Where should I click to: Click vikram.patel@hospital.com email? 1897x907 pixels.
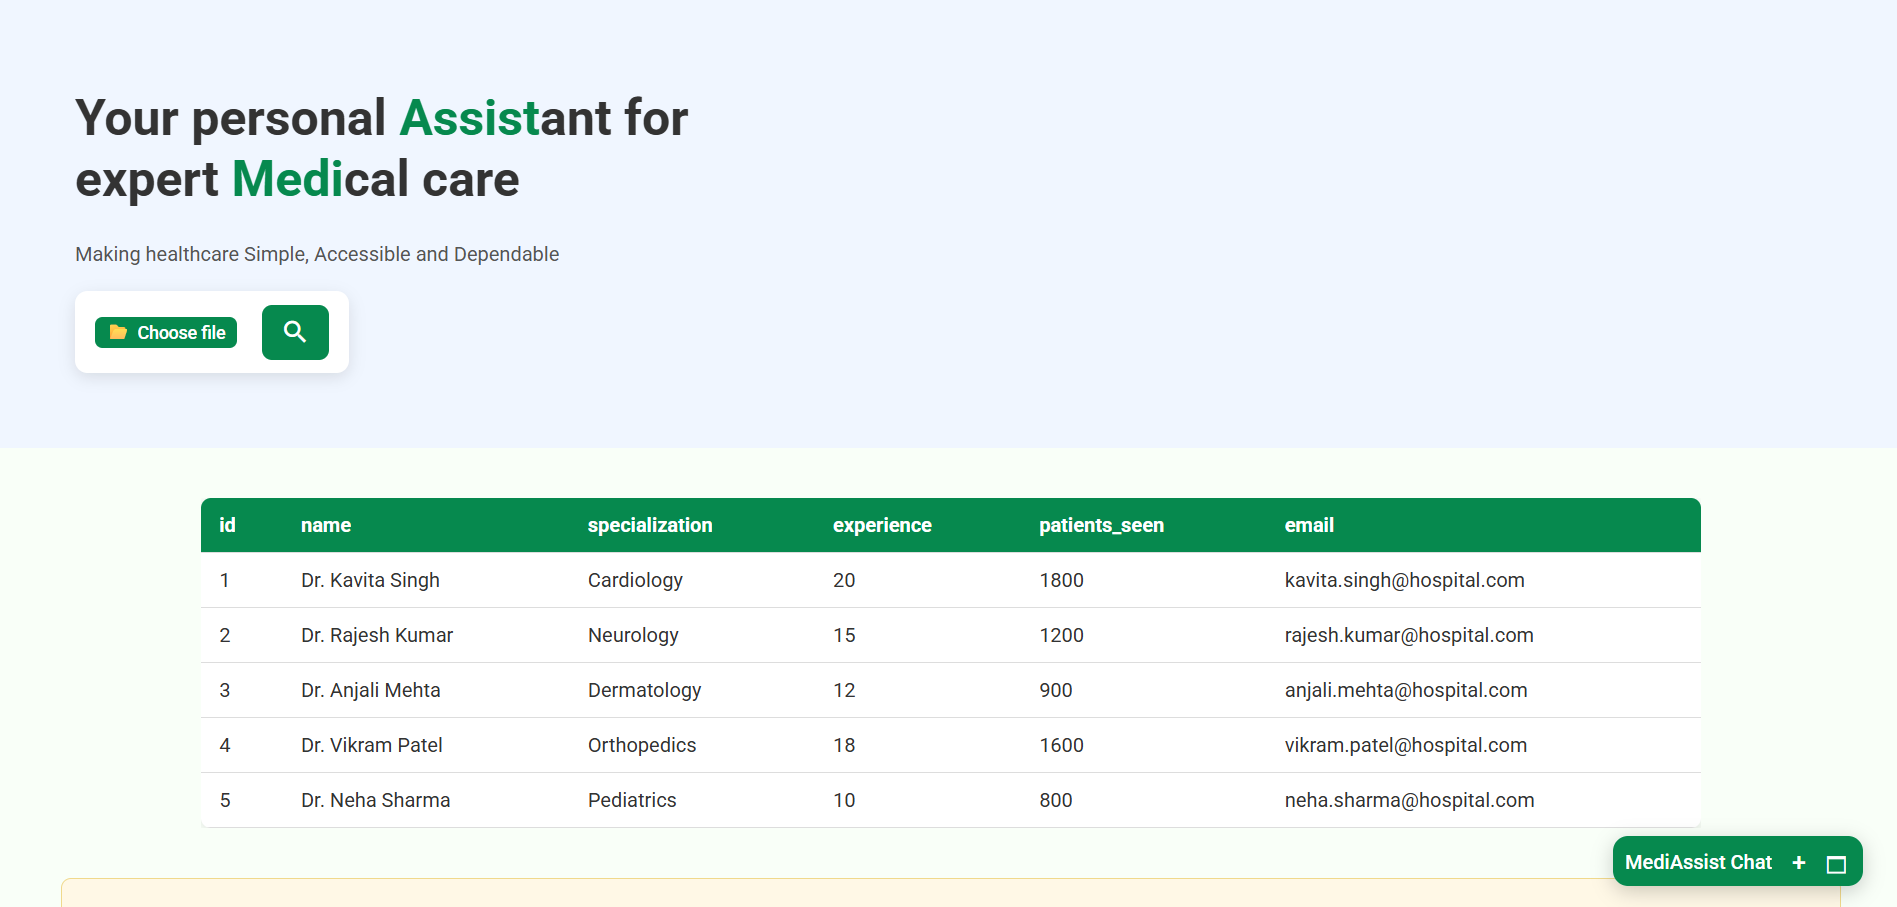click(1406, 745)
